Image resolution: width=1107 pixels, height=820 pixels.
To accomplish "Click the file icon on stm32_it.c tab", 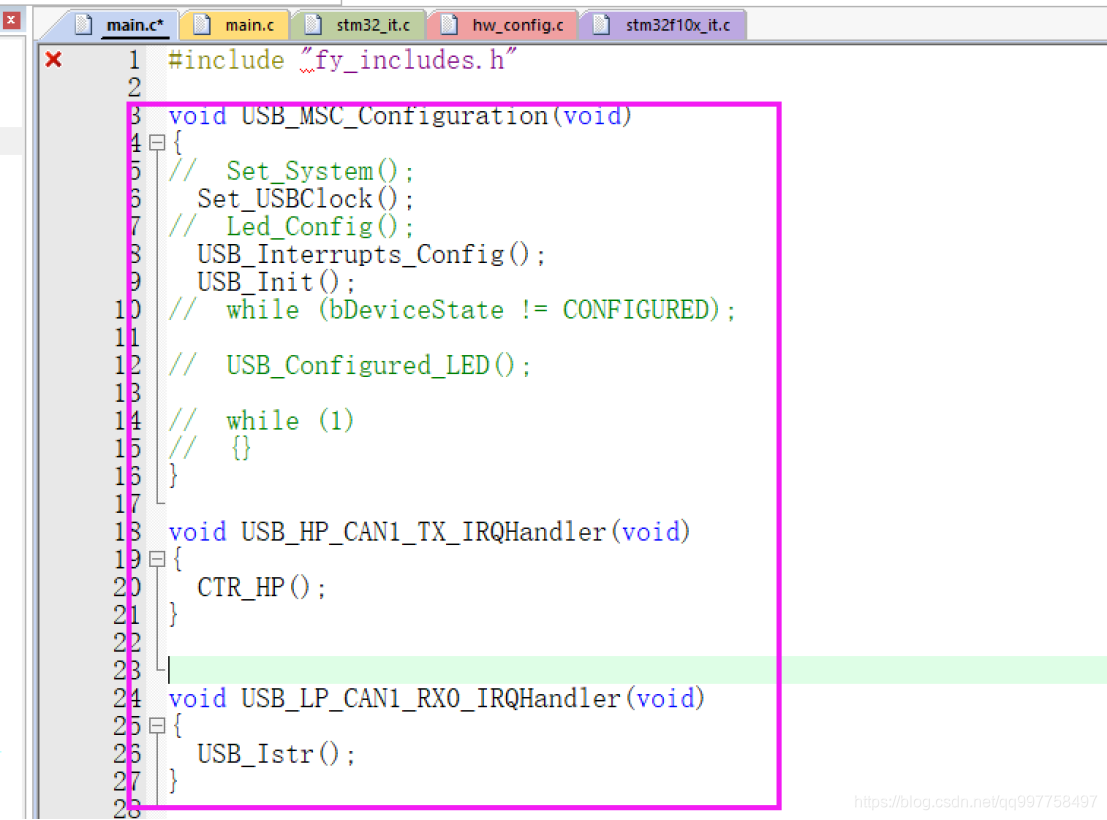I will point(313,25).
